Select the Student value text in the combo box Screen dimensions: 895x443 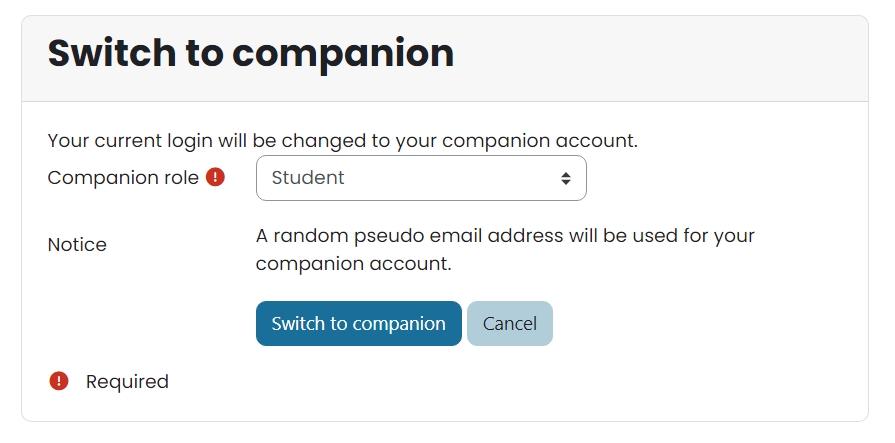308,178
